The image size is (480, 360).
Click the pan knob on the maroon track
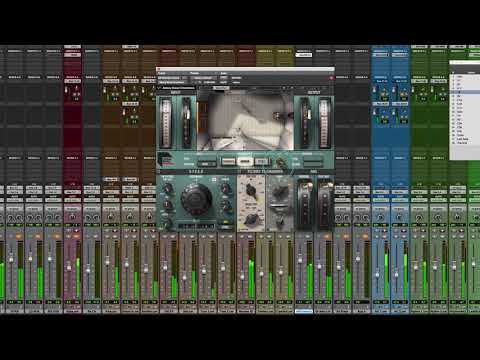[x=72, y=217]
